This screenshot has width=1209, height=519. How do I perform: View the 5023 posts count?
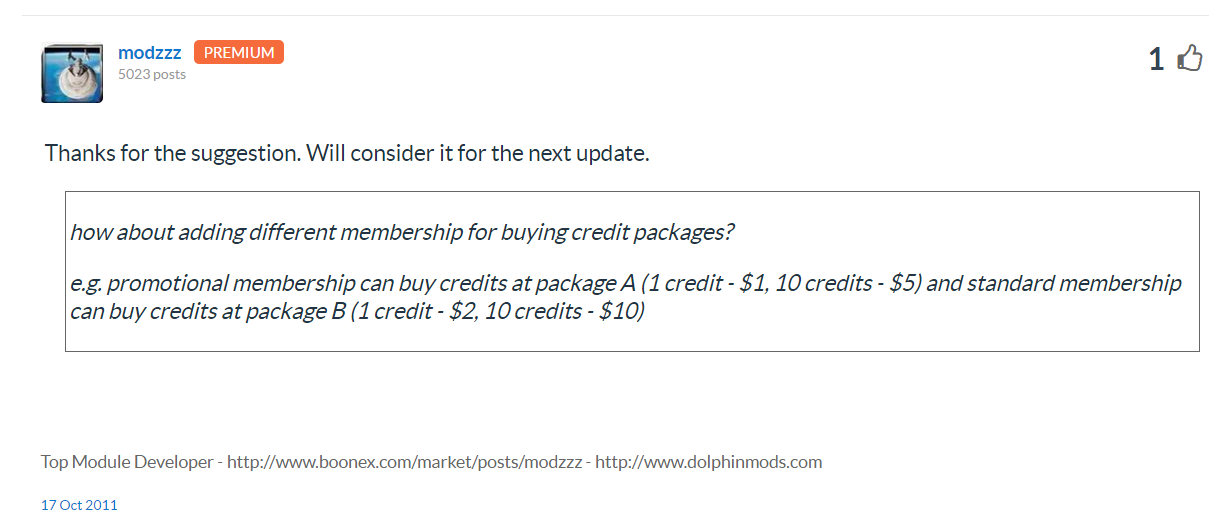152,74
